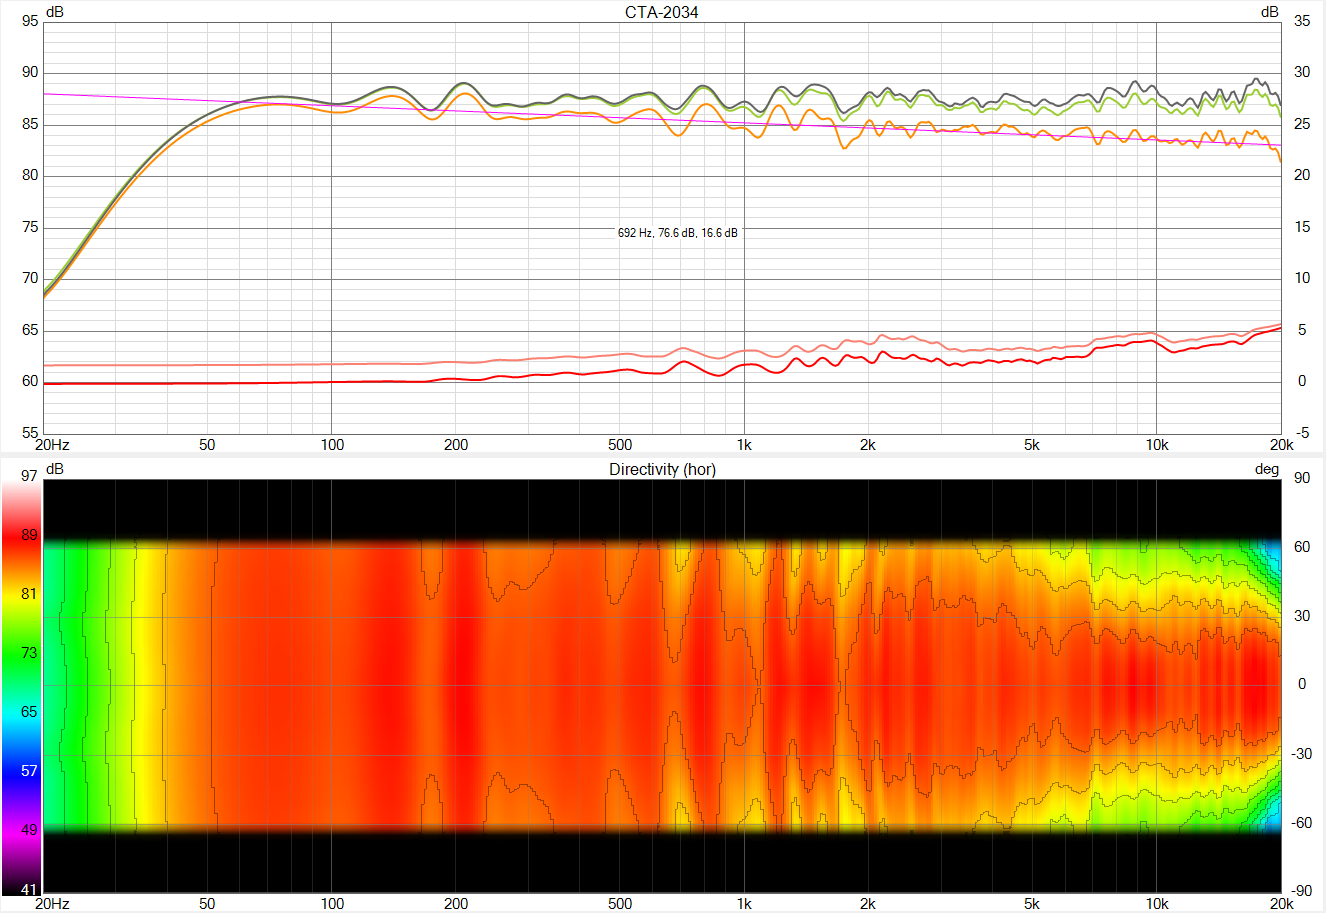Click the 80 label on CTA-2034 left axis

coord(30,175)
